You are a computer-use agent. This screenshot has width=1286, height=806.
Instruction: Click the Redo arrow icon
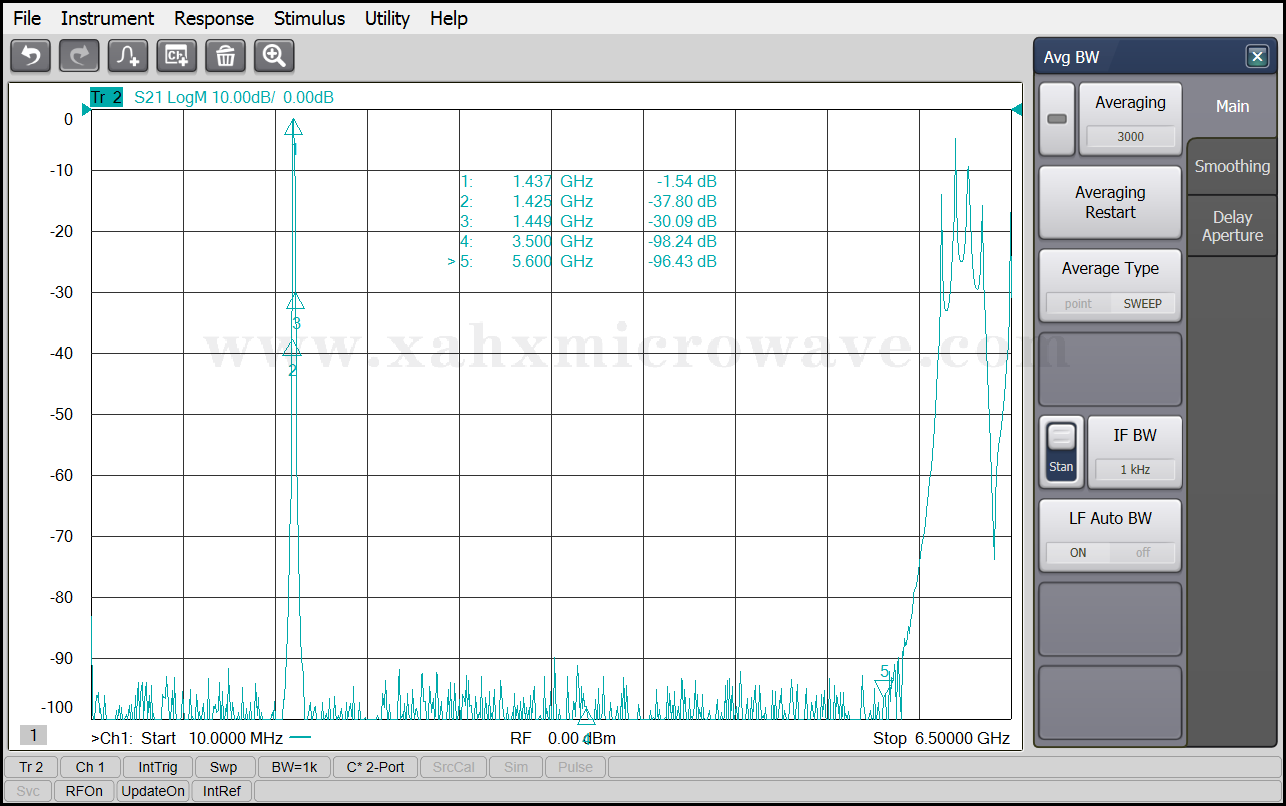point(79,56)
